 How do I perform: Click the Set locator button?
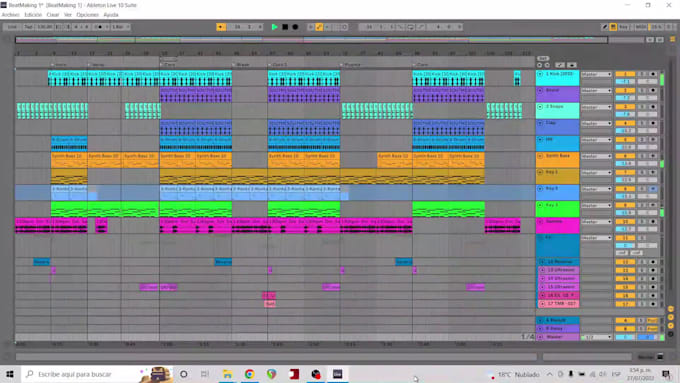pos(543,58)
